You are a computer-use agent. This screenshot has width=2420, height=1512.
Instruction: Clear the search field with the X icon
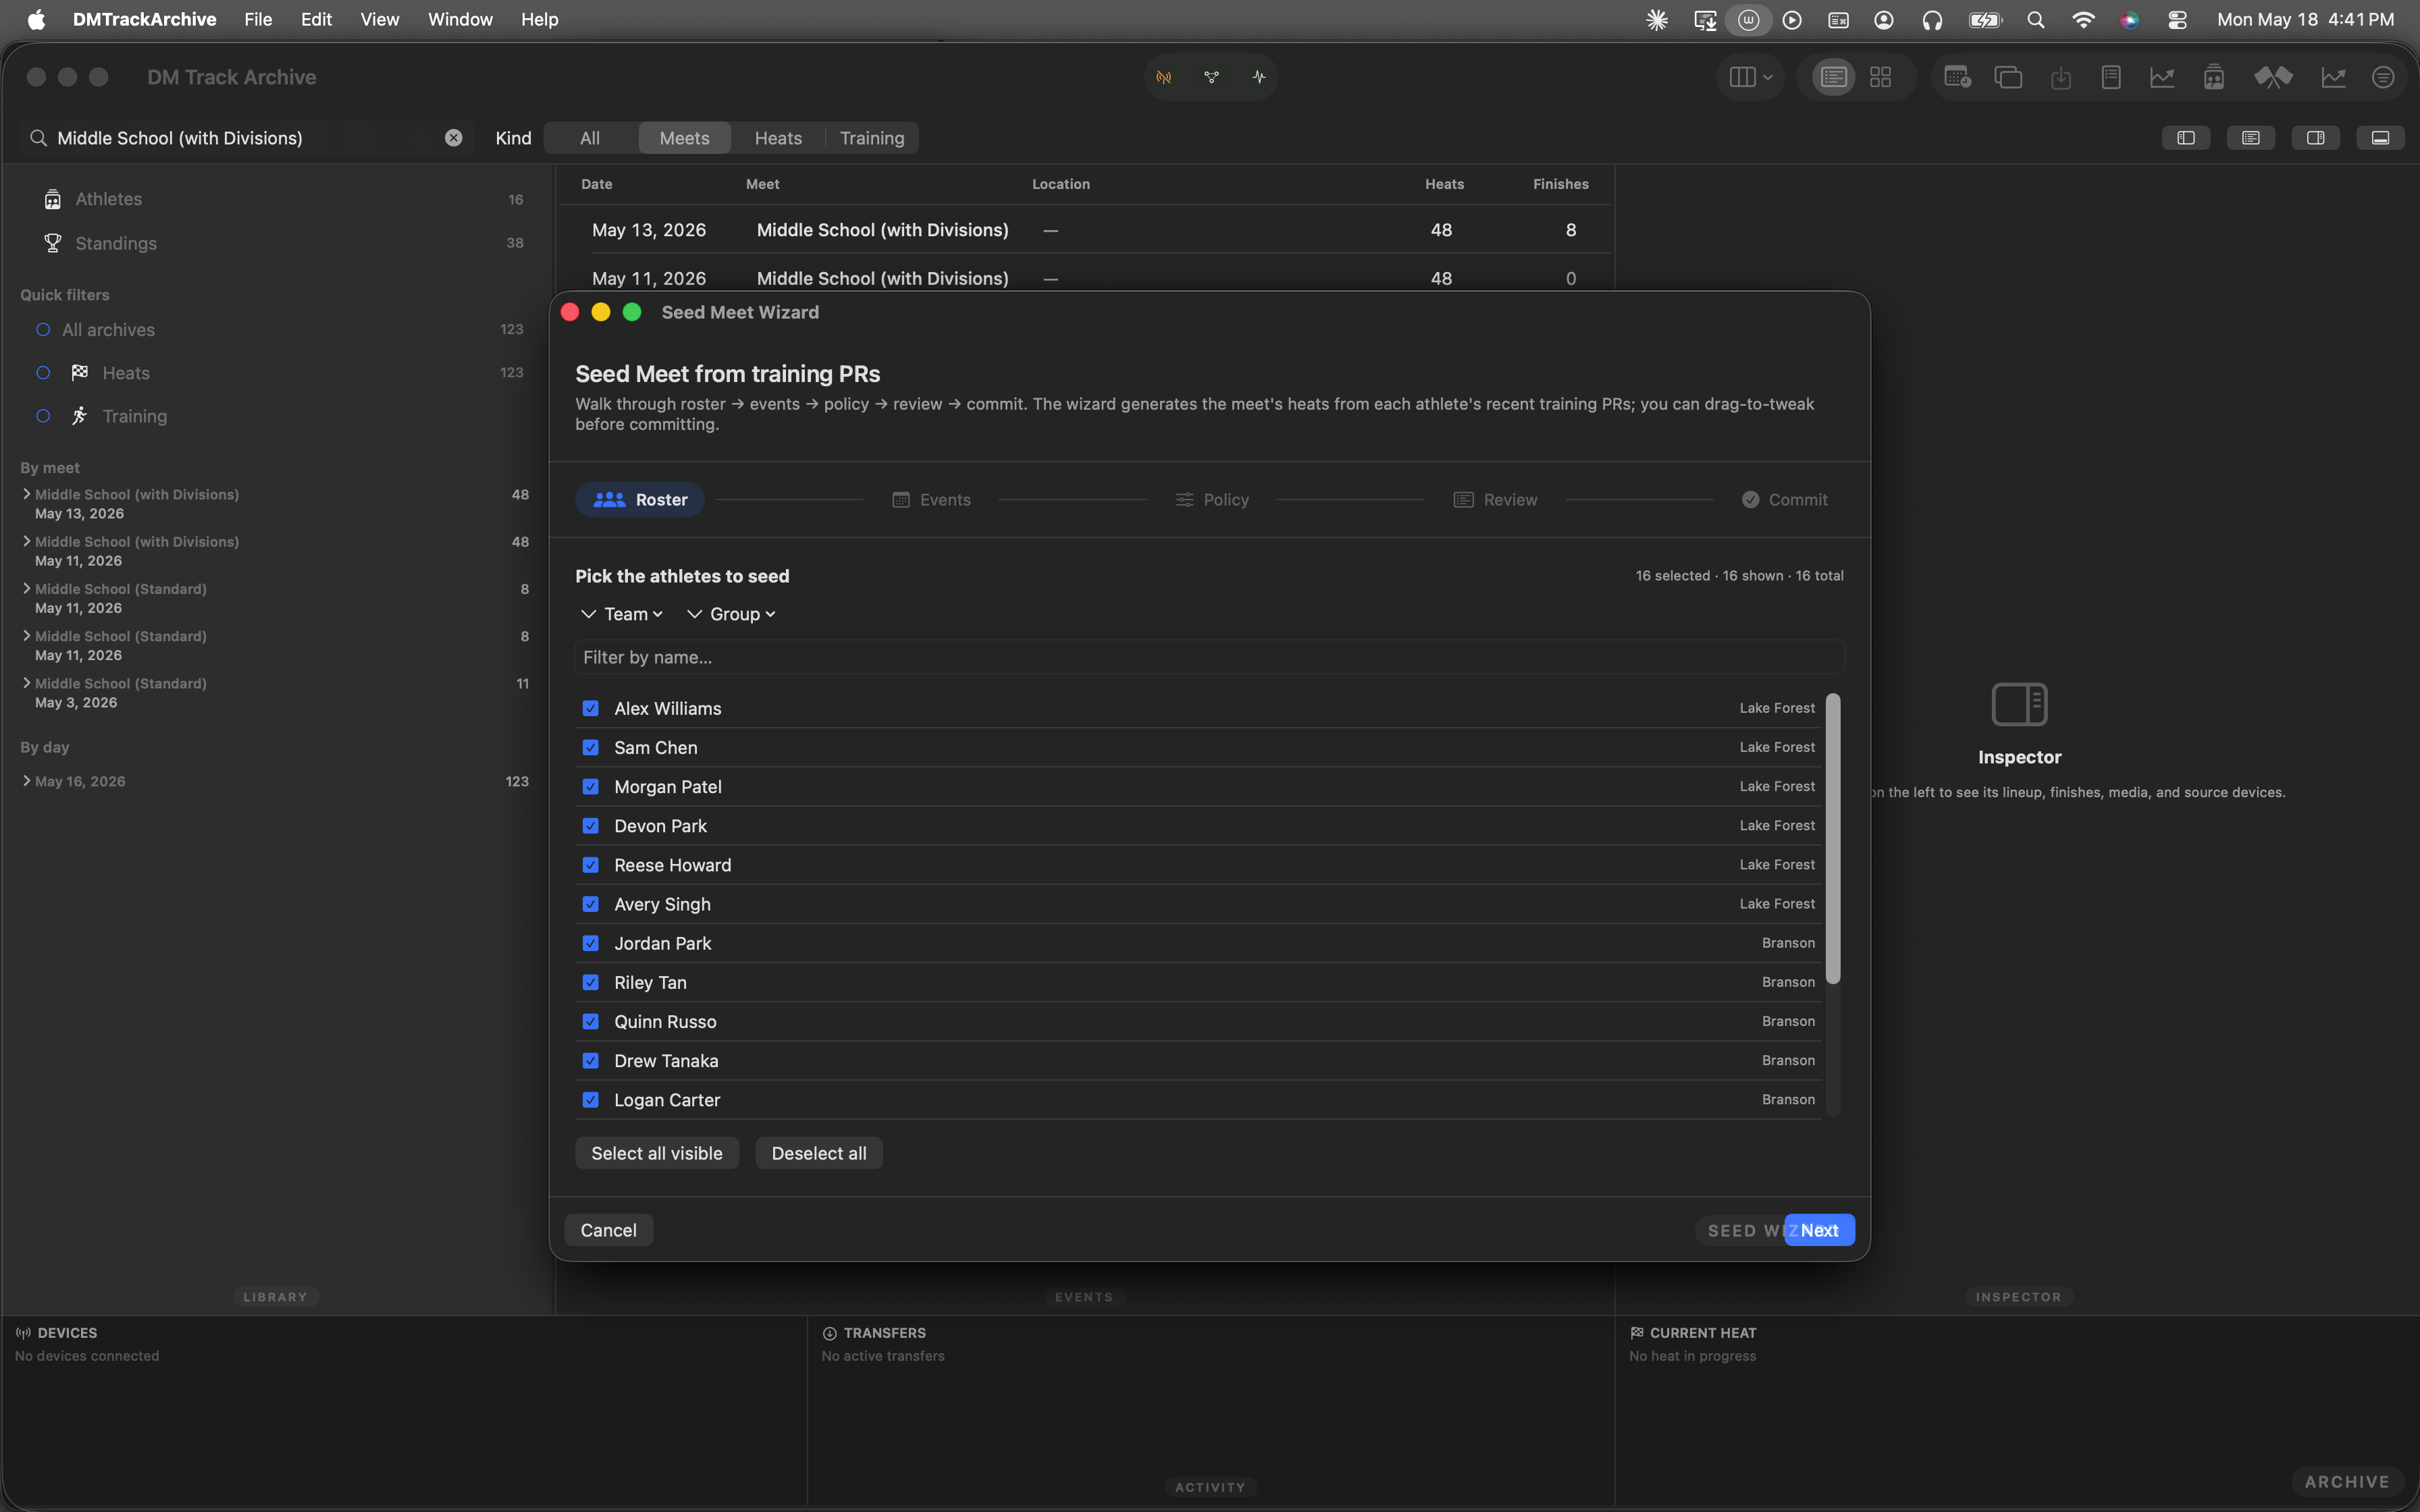coord(454,138)
